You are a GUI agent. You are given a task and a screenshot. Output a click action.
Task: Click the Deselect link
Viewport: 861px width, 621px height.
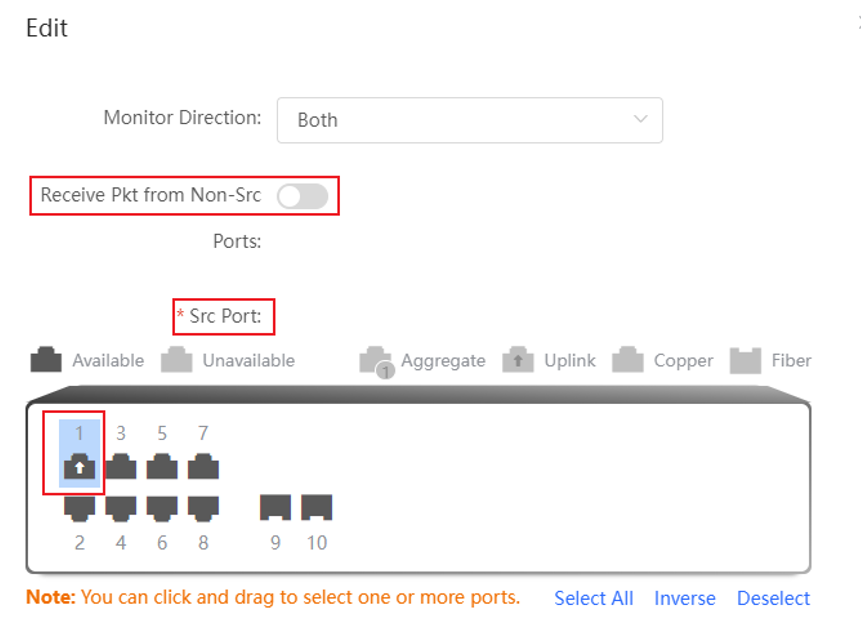pyautogui.click(x=773, y=598)
